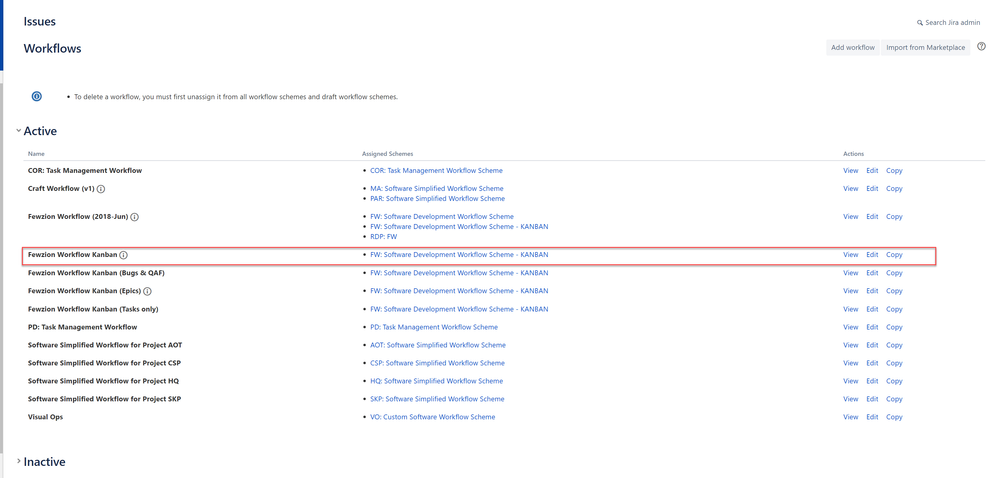This screenshot has height=478, width=999.
Task: Focus the Search Jira admin field
Action: click(x=952, y=23)
